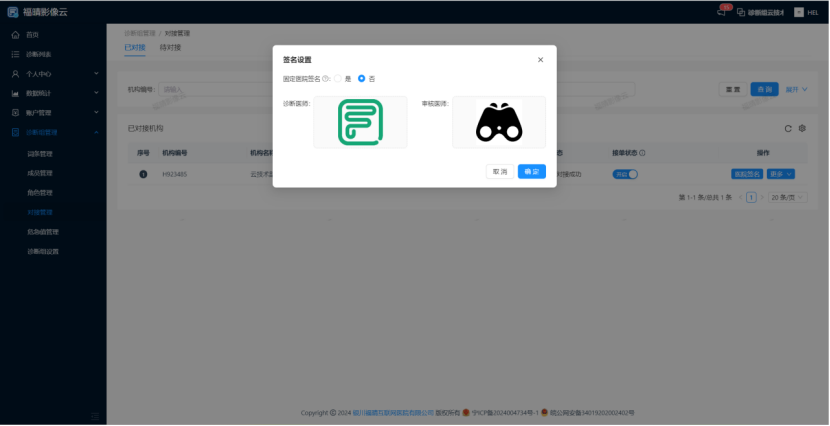Click the notification message icon with red badge
Image resolution: width=830 pixels, height=426 pixels.
(x=723, y=10)
